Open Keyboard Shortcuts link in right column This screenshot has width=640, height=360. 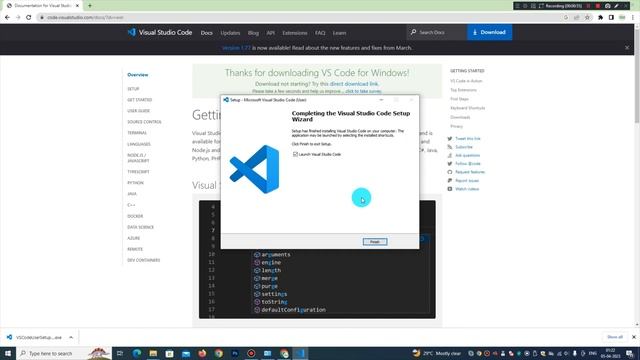(x=468, y=108)
